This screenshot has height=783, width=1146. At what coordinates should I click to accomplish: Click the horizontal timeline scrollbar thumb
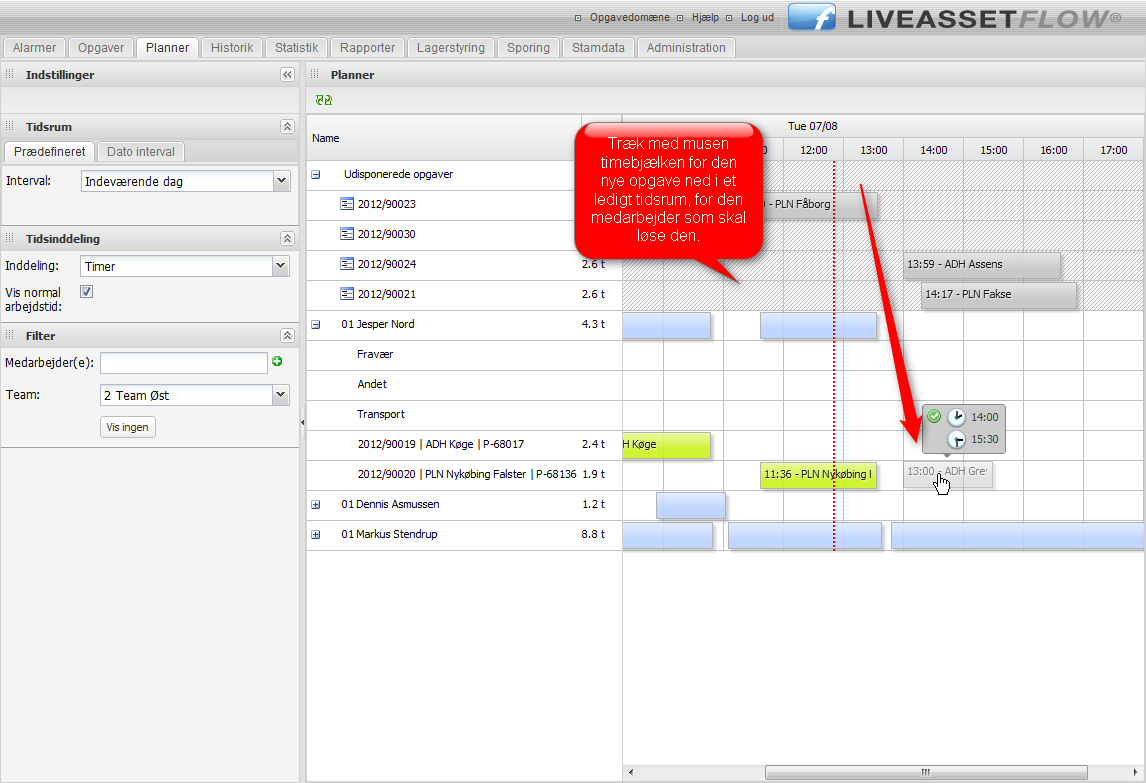click(925, 772)
